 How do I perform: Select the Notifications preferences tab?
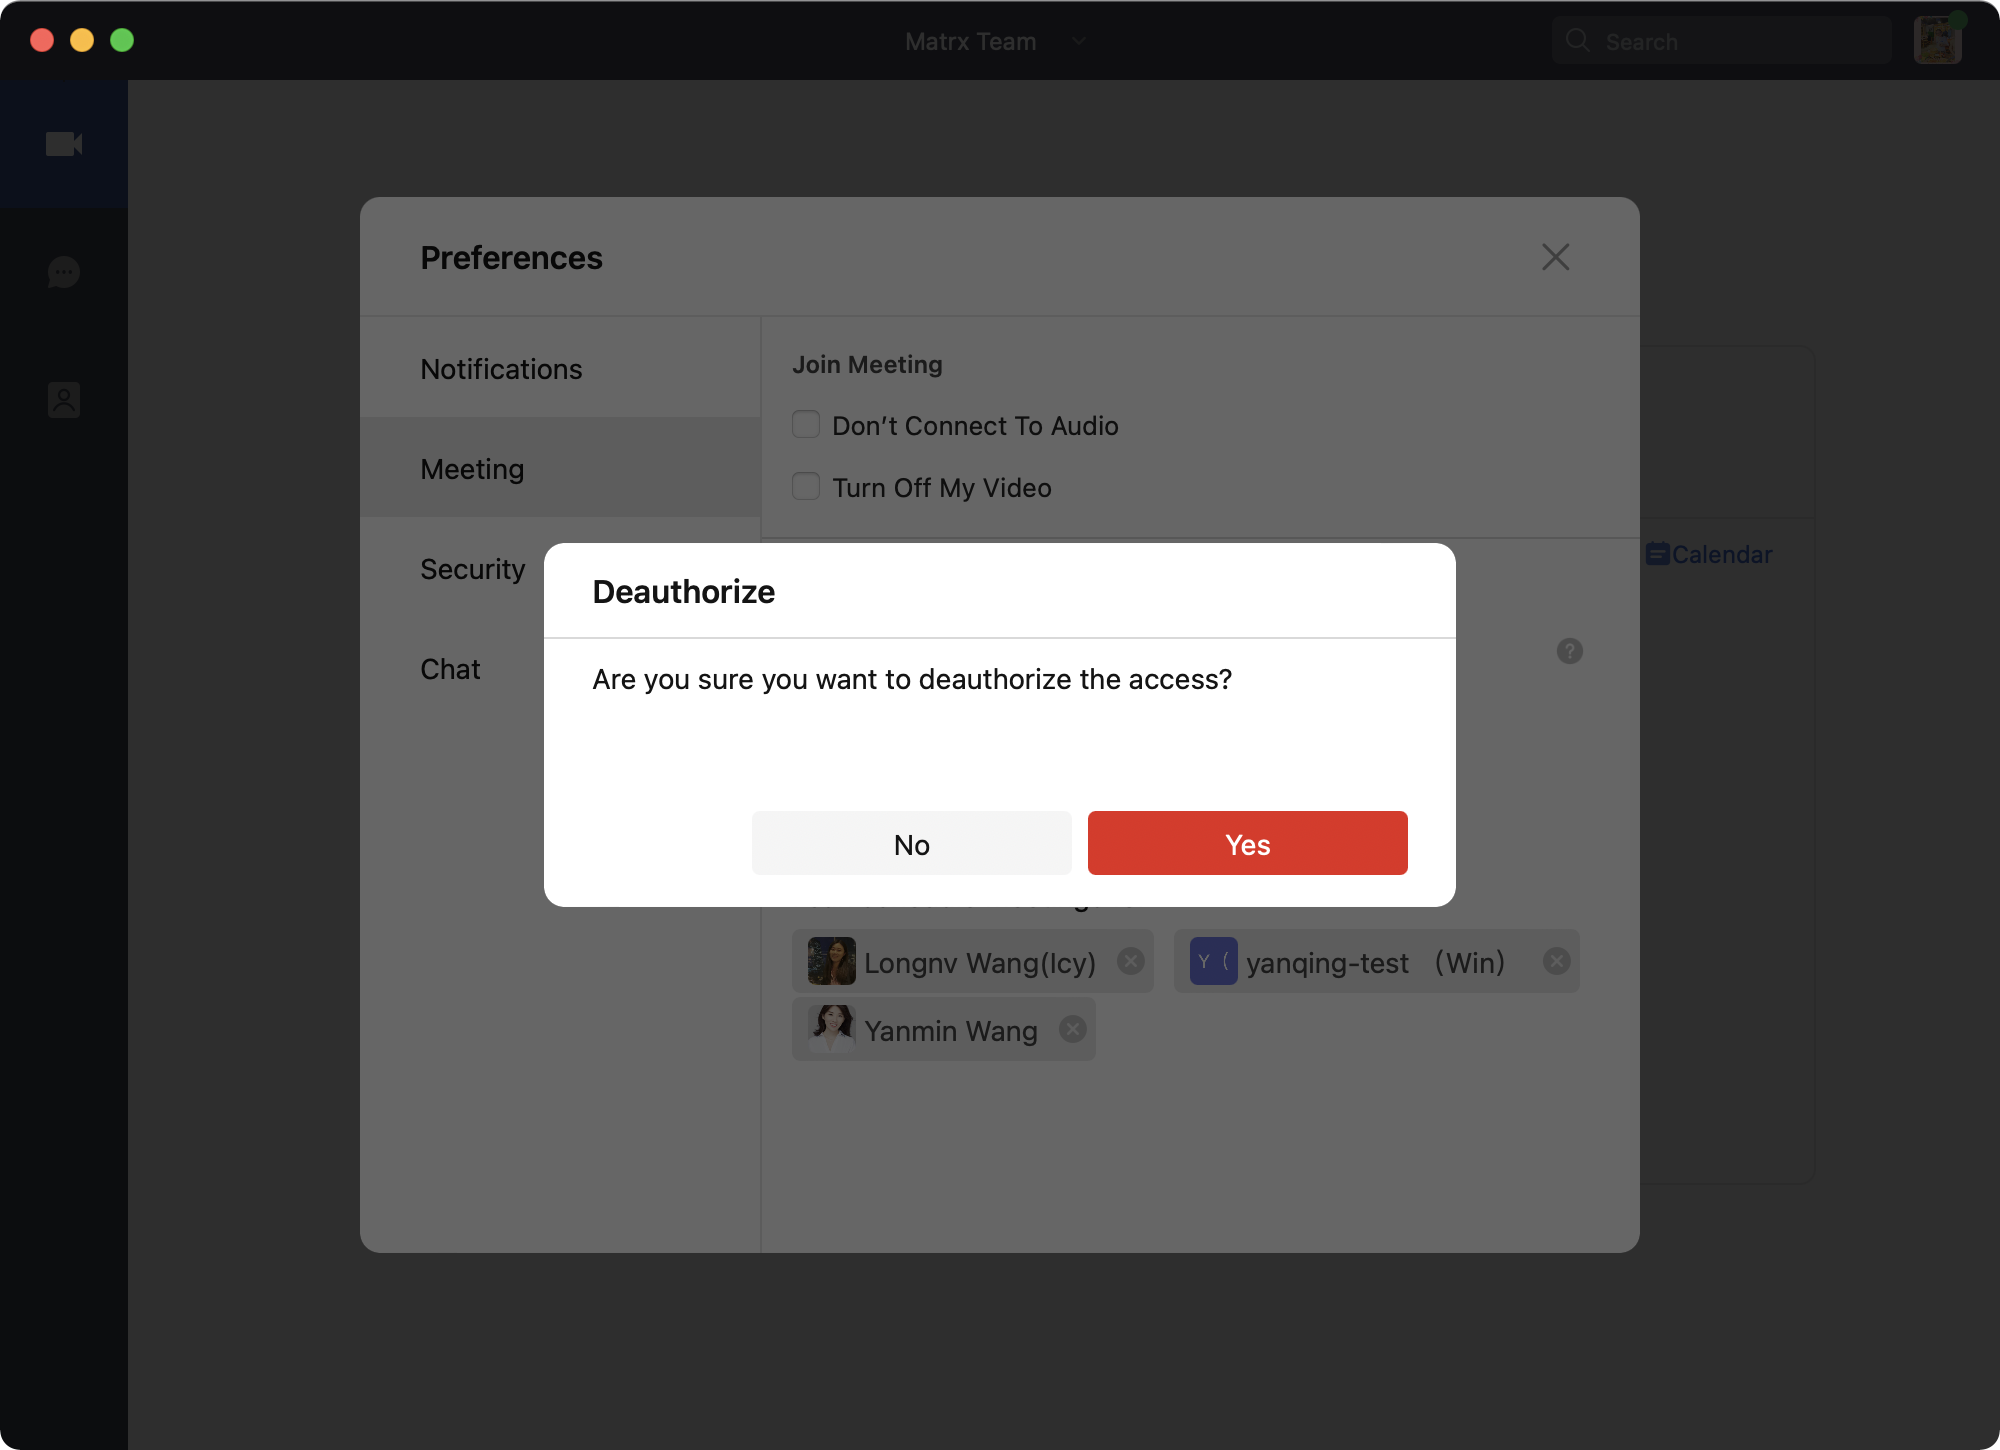point(501,369)
